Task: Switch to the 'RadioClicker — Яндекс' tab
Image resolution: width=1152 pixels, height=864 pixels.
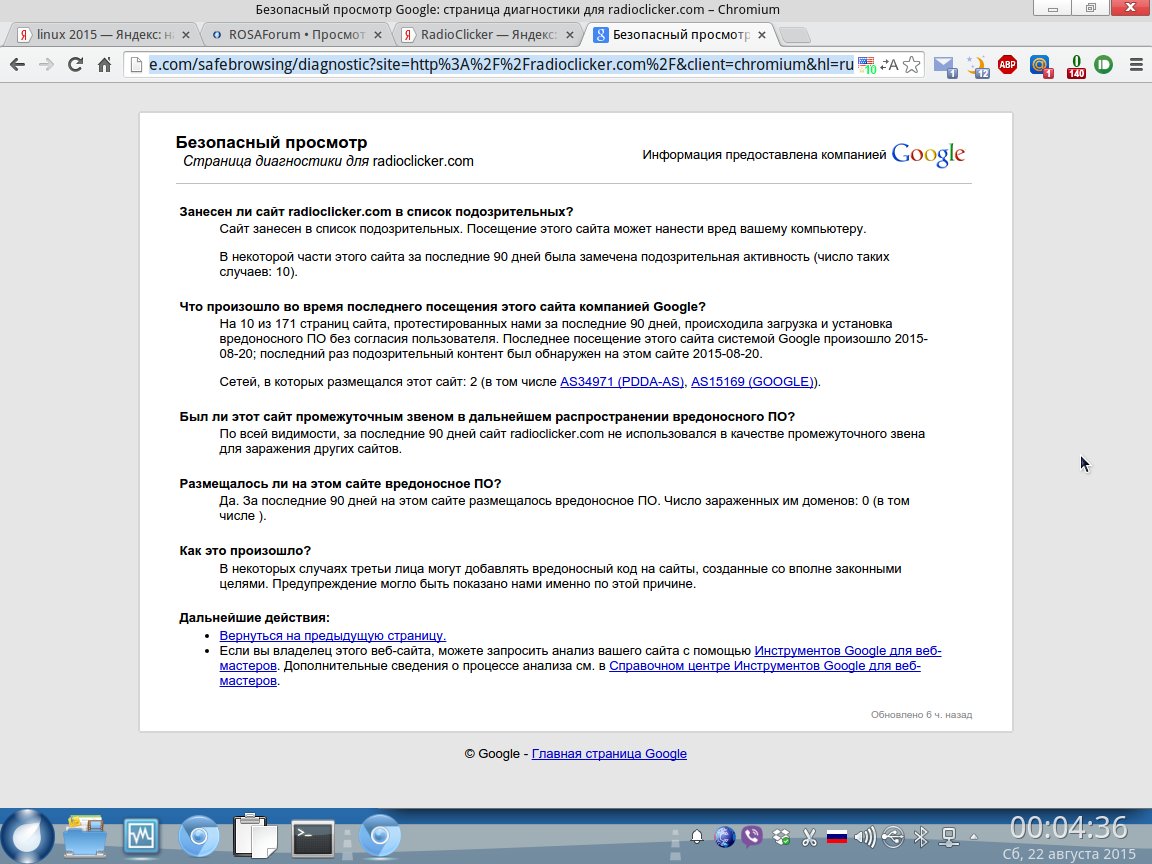Action: point(488,35)
